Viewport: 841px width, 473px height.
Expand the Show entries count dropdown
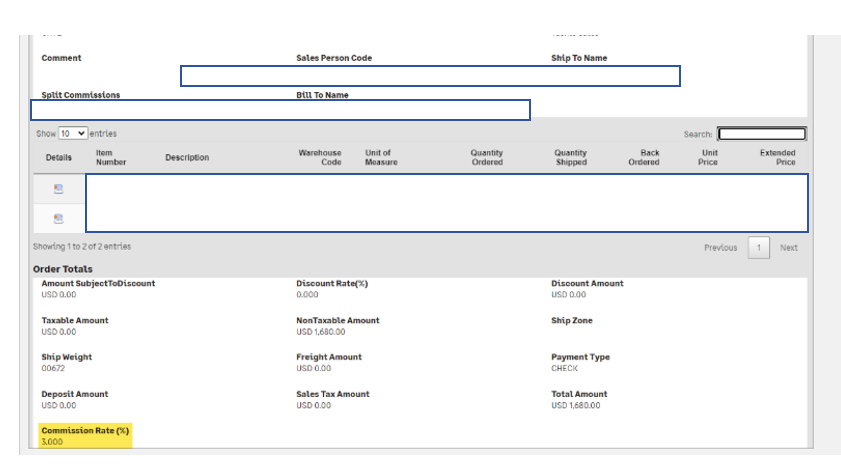(73, 133)
